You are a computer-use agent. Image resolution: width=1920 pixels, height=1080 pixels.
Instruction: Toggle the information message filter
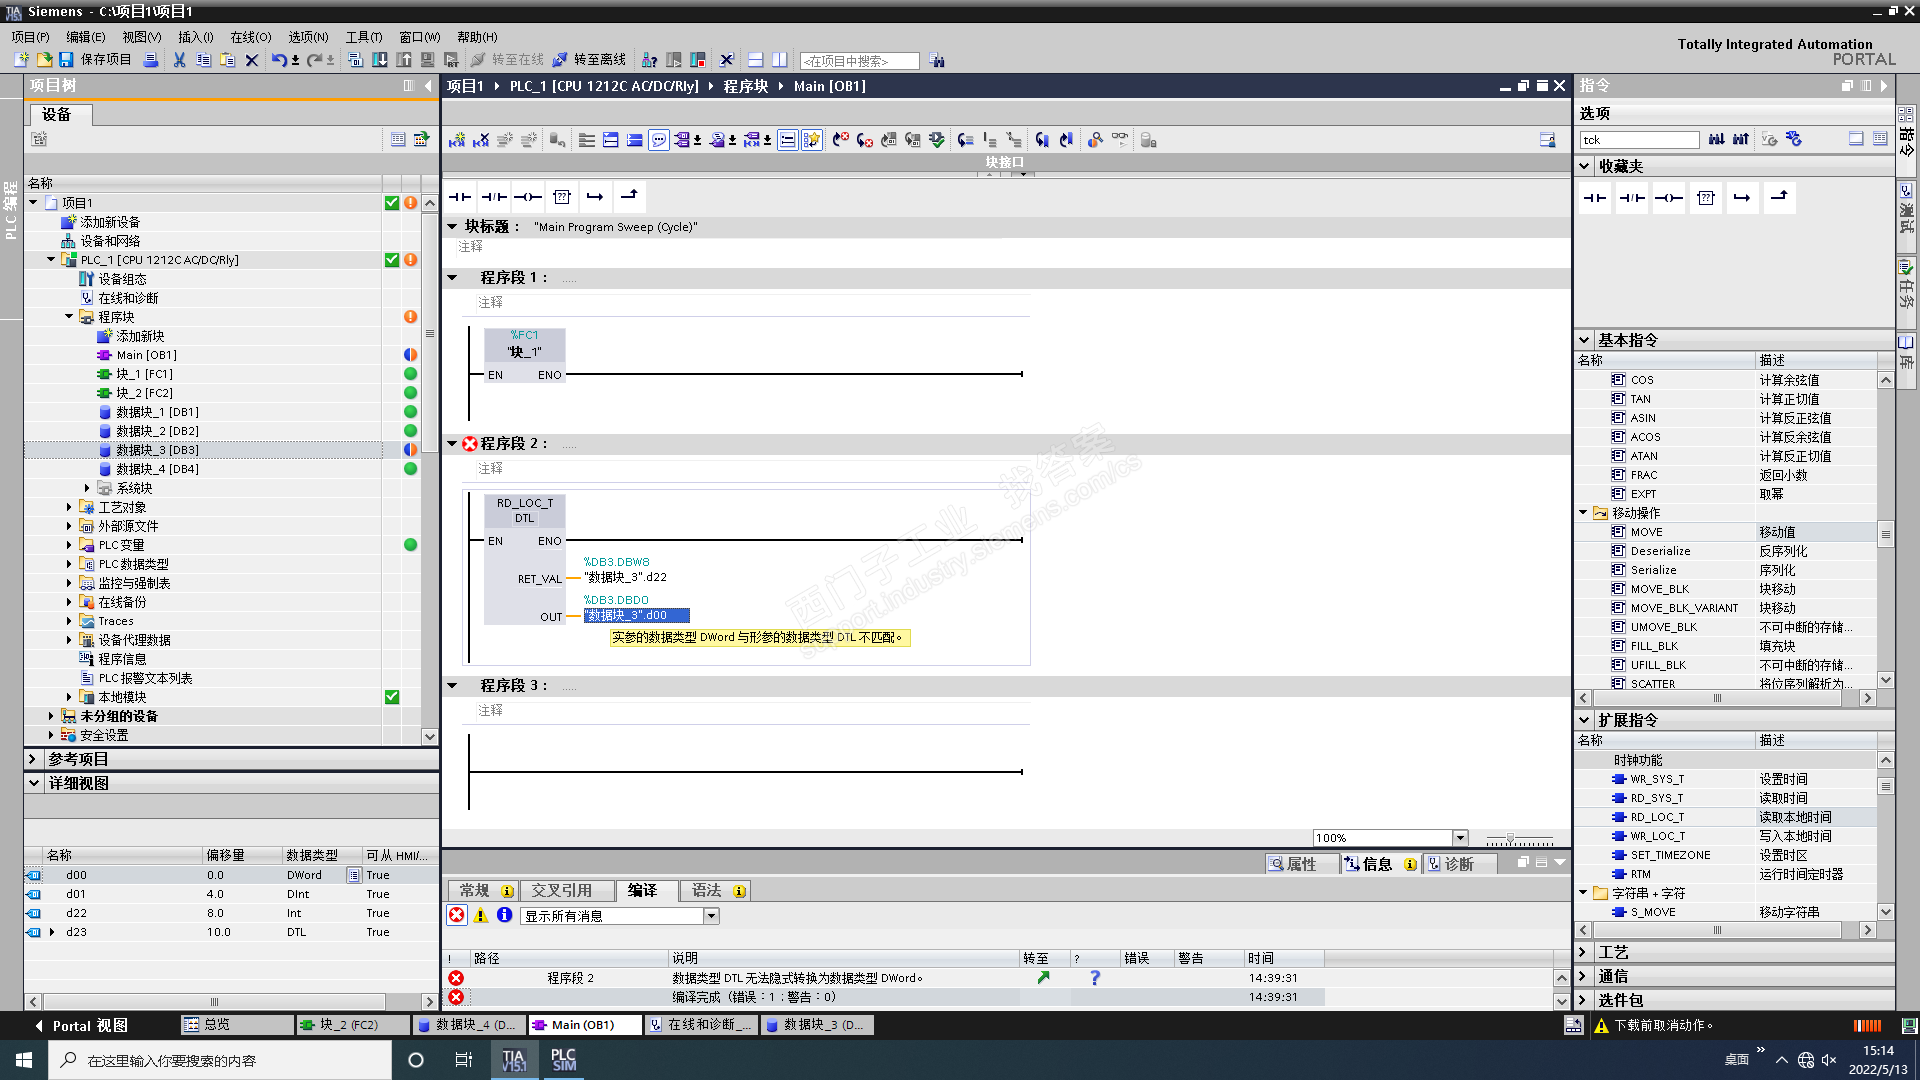point(504,915)
